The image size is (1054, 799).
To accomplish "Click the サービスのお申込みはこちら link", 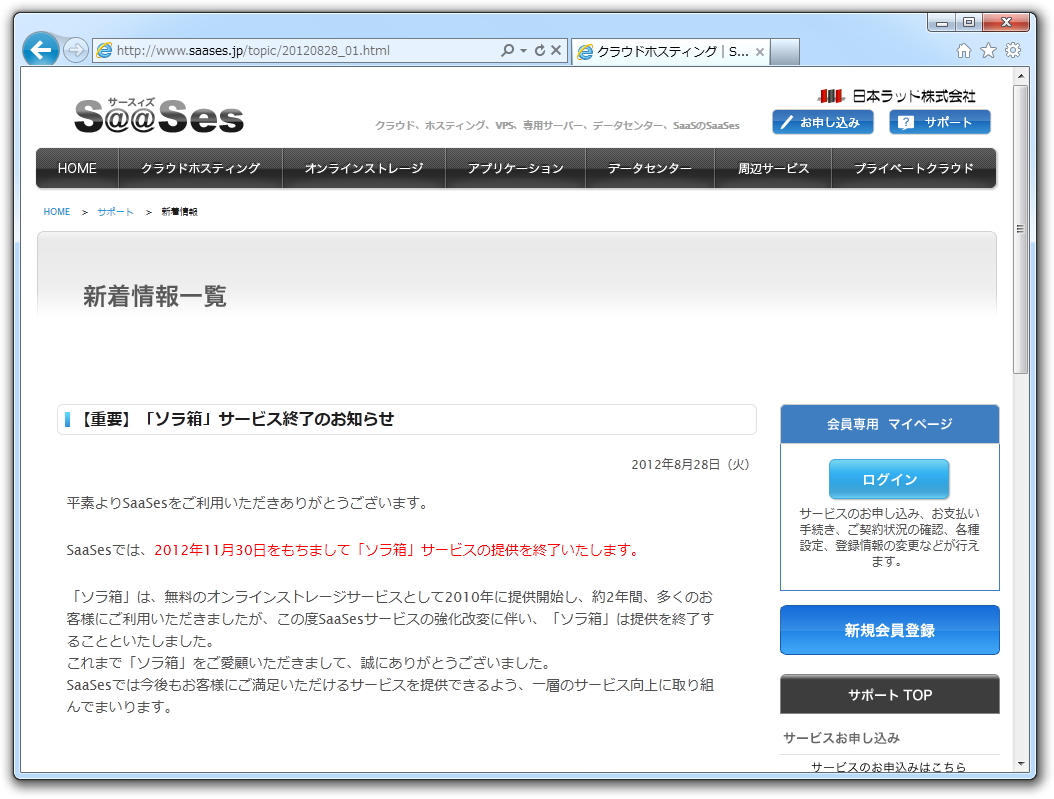I will coord(889,767).
